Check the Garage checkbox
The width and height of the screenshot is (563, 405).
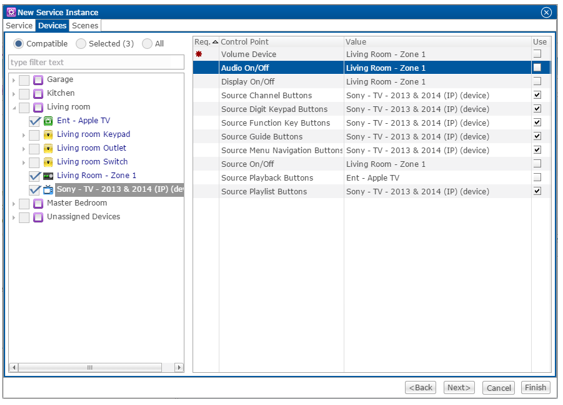24,80
